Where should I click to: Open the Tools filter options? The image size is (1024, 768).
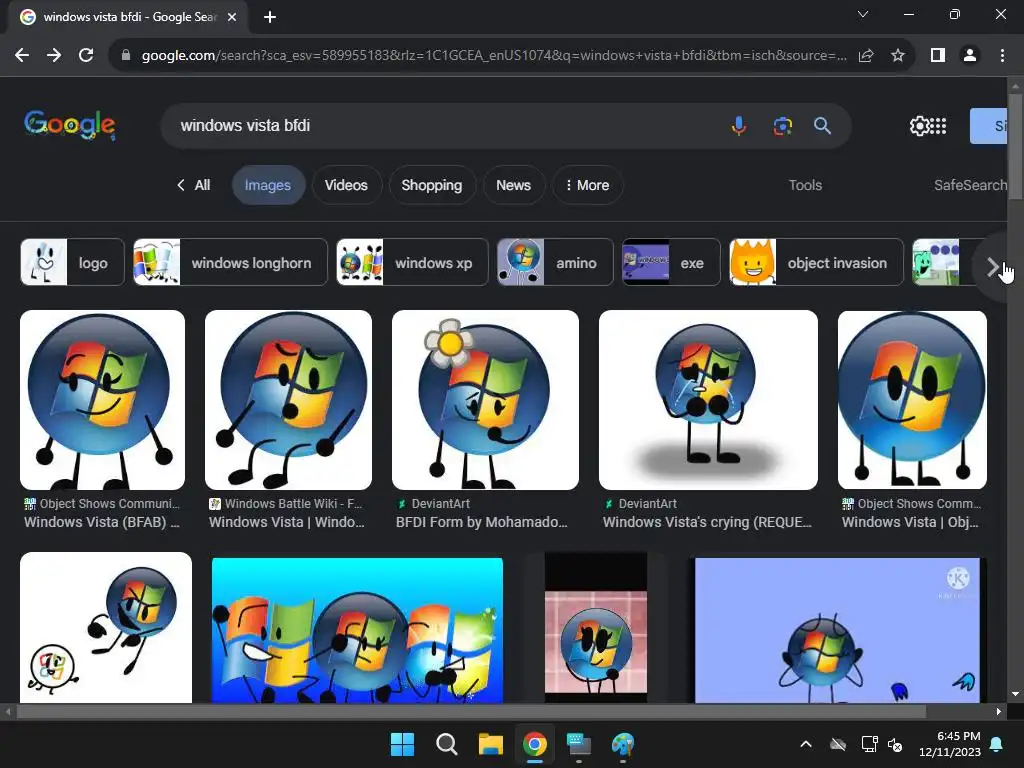point(805,185)
